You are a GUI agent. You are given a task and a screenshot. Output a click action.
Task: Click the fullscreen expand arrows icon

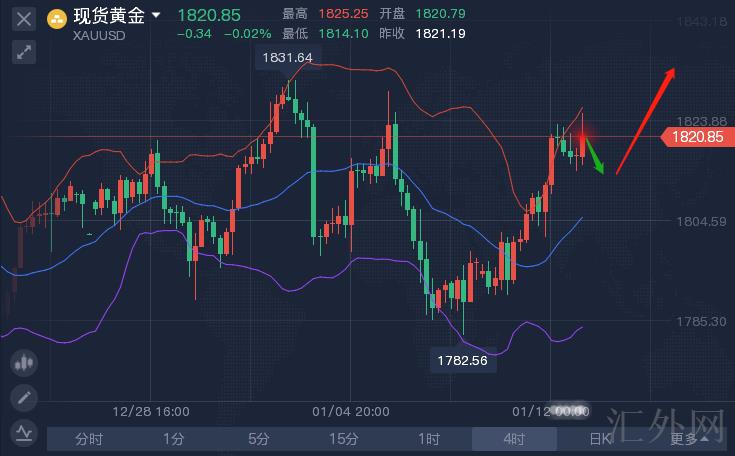tap(24, 51)
